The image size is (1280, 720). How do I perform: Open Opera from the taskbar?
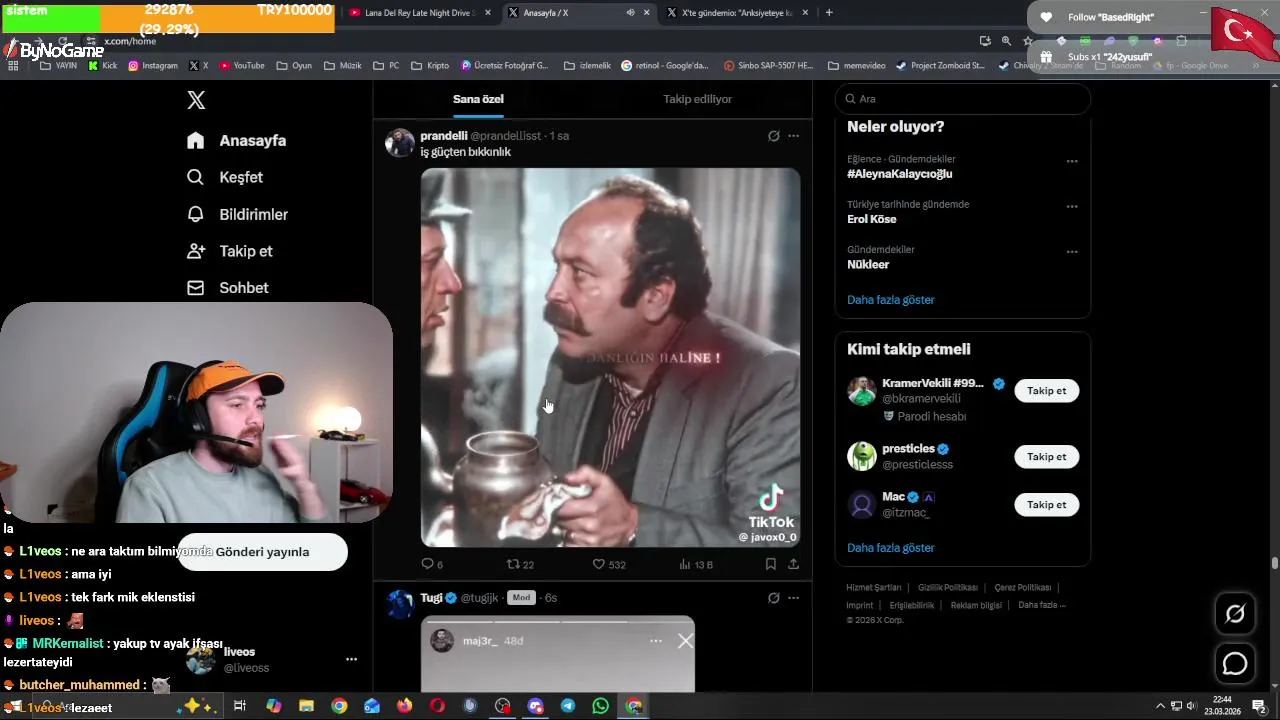coord(437,706)
